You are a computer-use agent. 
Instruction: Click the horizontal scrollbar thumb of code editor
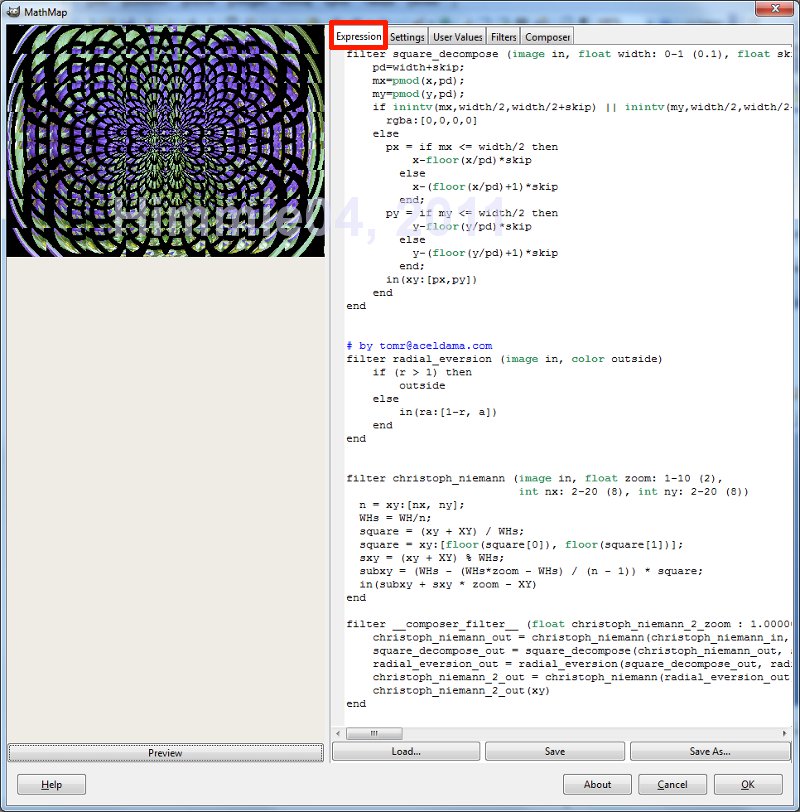[374, 733]
